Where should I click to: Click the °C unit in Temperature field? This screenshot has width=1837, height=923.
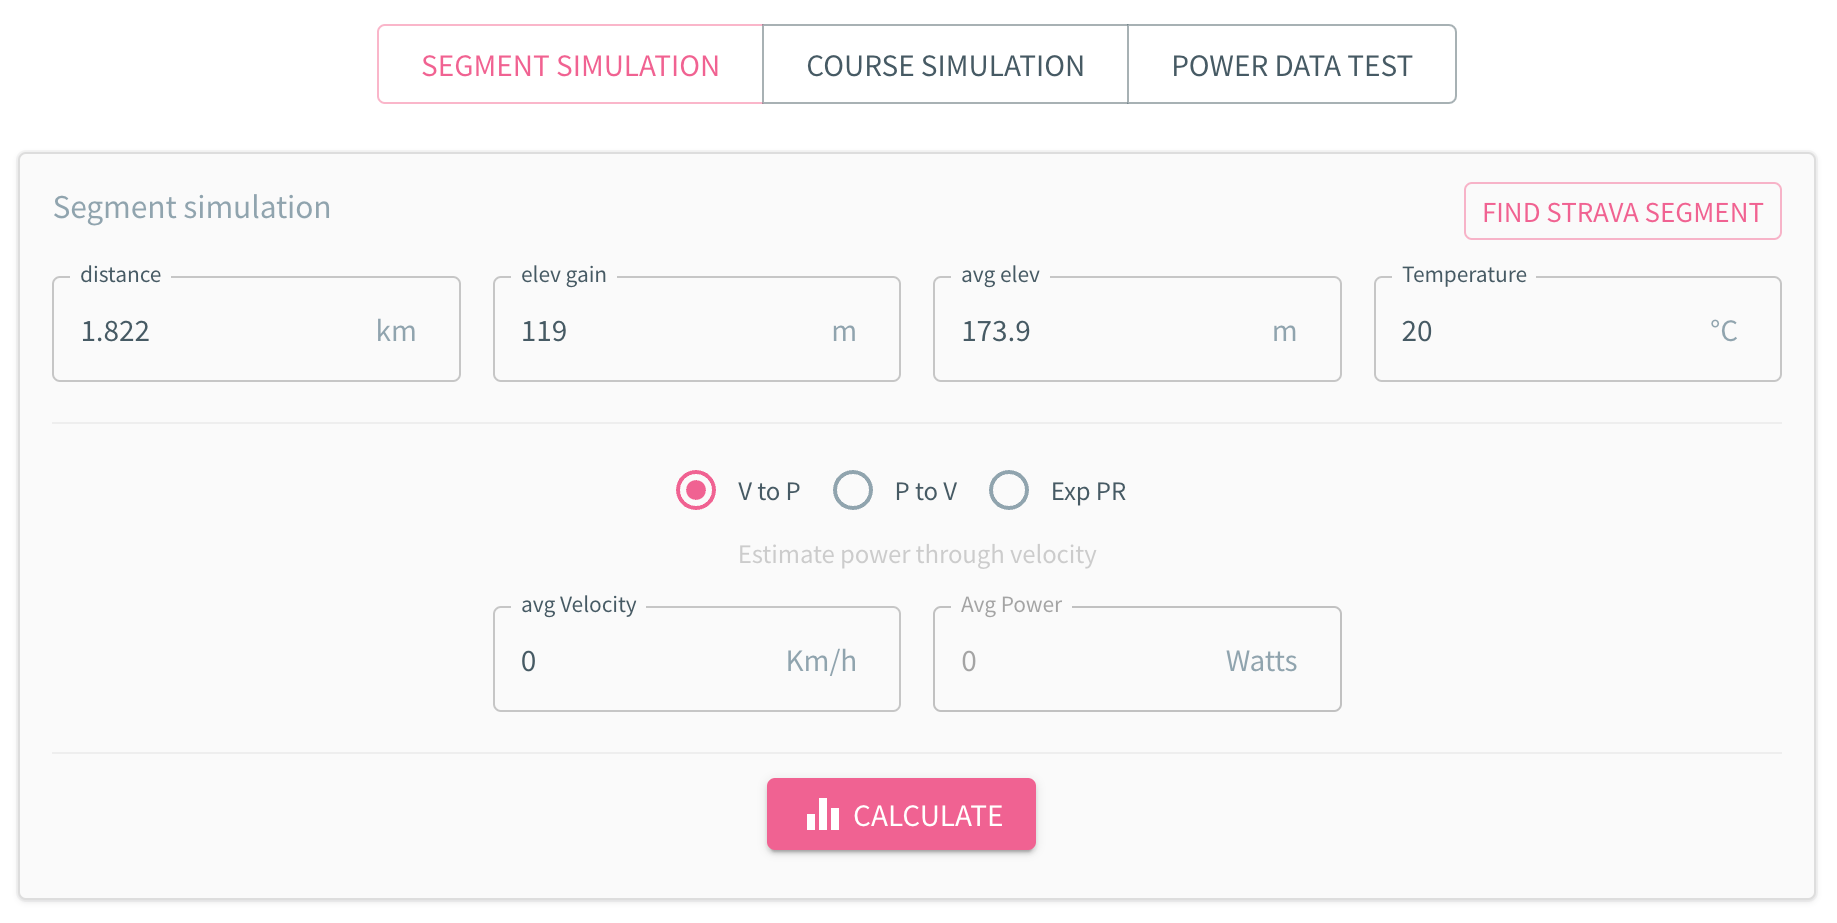pyautogui.click(x=1723, y=331)
